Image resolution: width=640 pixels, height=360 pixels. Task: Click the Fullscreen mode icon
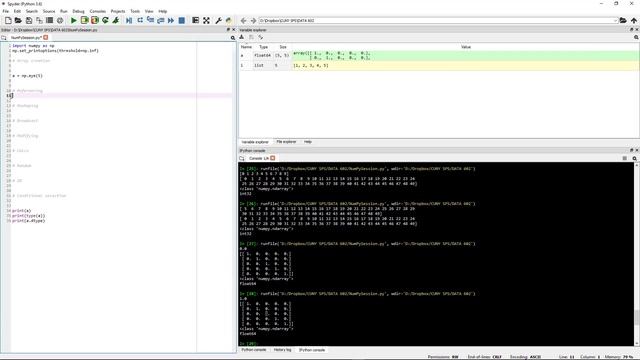click(x=206, y=20)
